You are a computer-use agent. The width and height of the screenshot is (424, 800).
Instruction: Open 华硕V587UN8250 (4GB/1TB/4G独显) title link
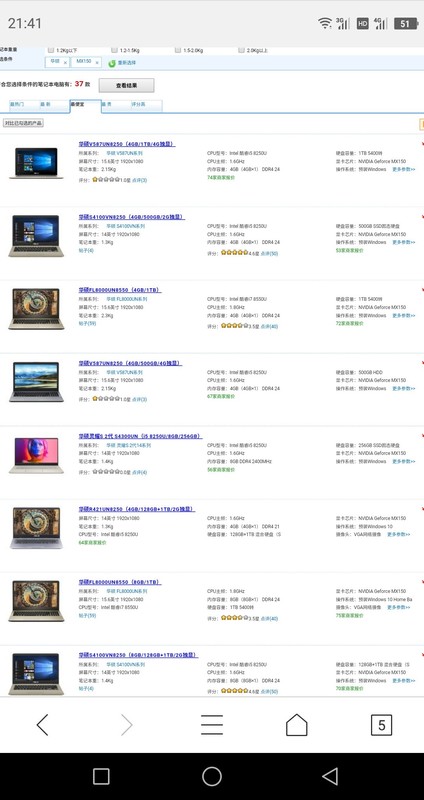(x=127, y=144)
